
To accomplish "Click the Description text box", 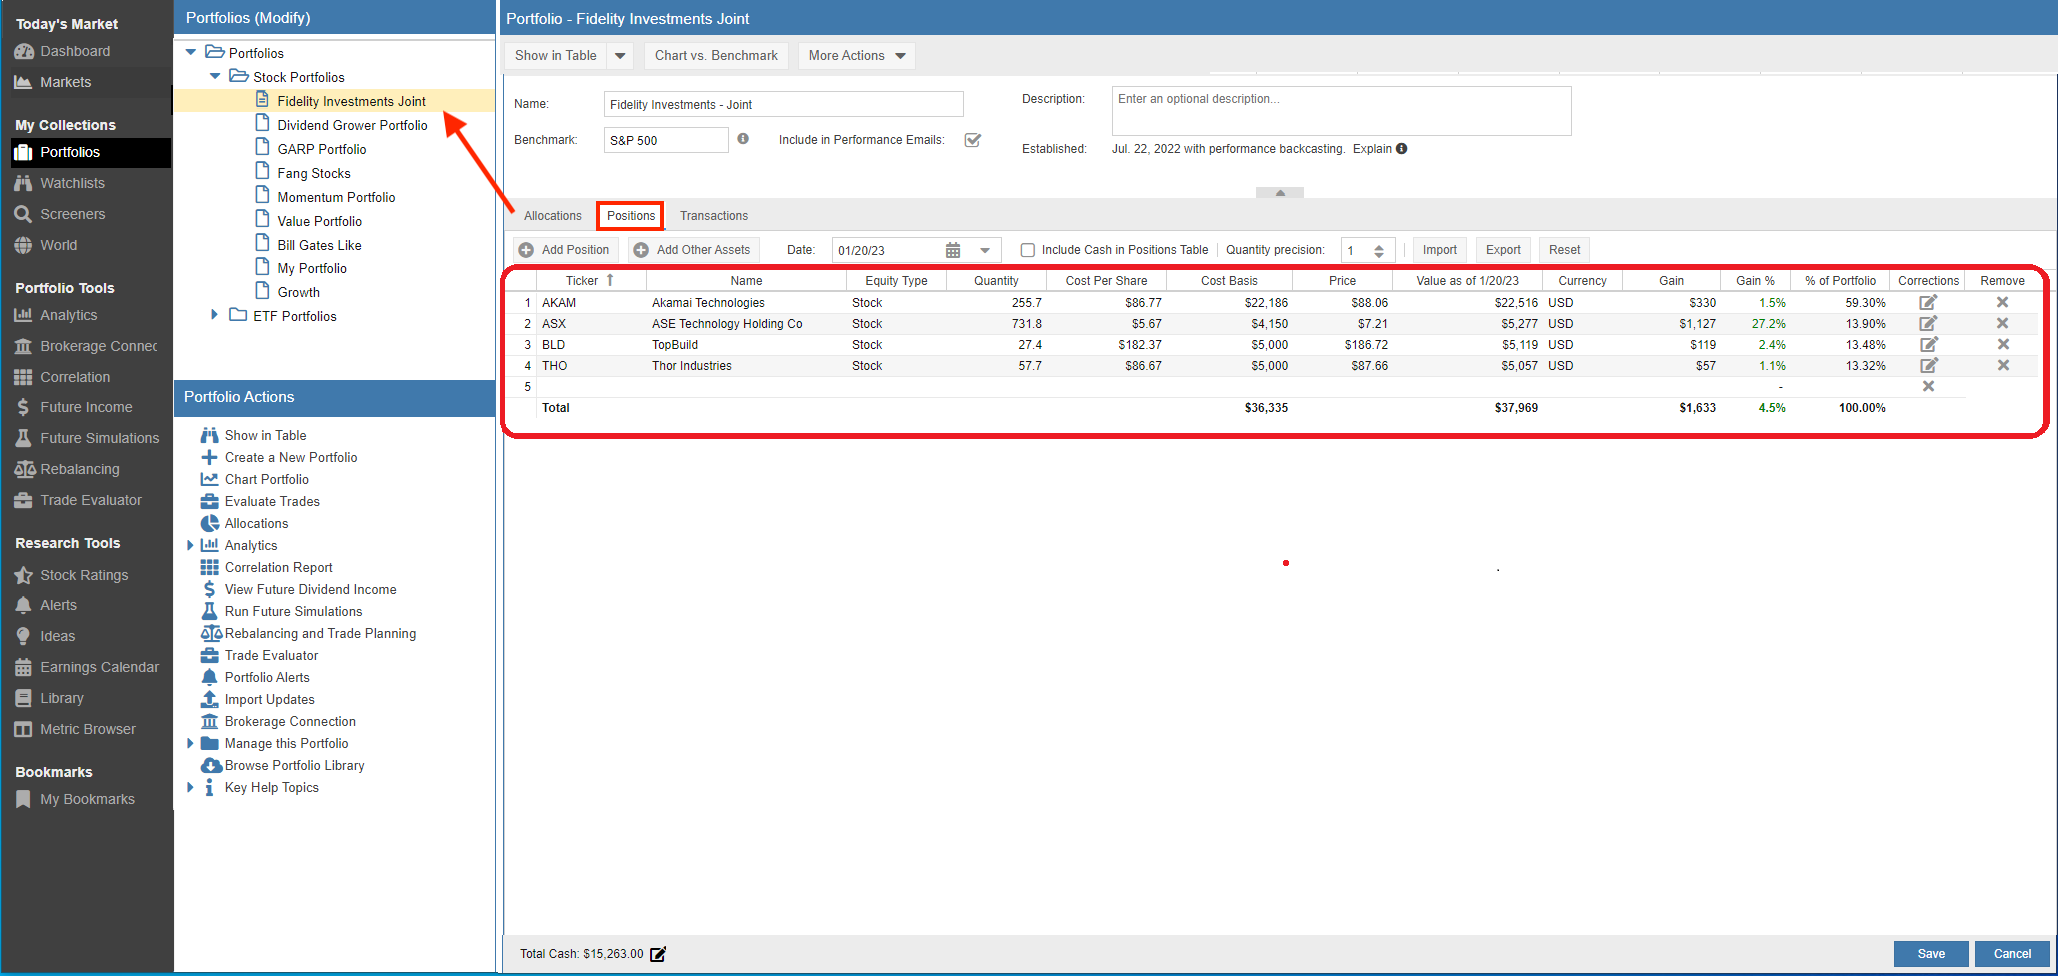I will pos(1341,111).
